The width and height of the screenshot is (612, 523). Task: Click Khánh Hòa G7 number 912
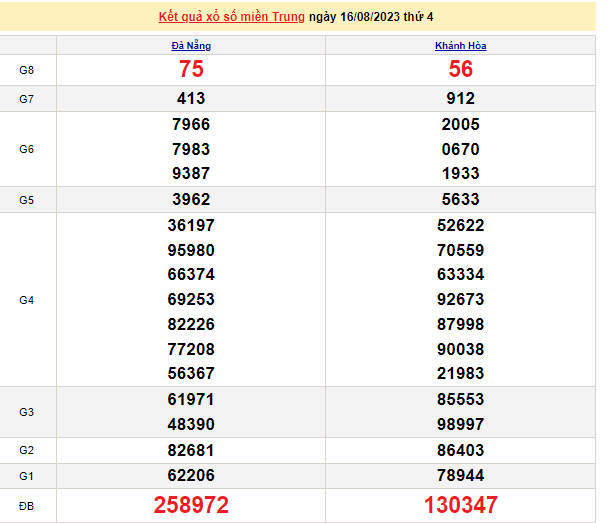(x=461, y=99)
